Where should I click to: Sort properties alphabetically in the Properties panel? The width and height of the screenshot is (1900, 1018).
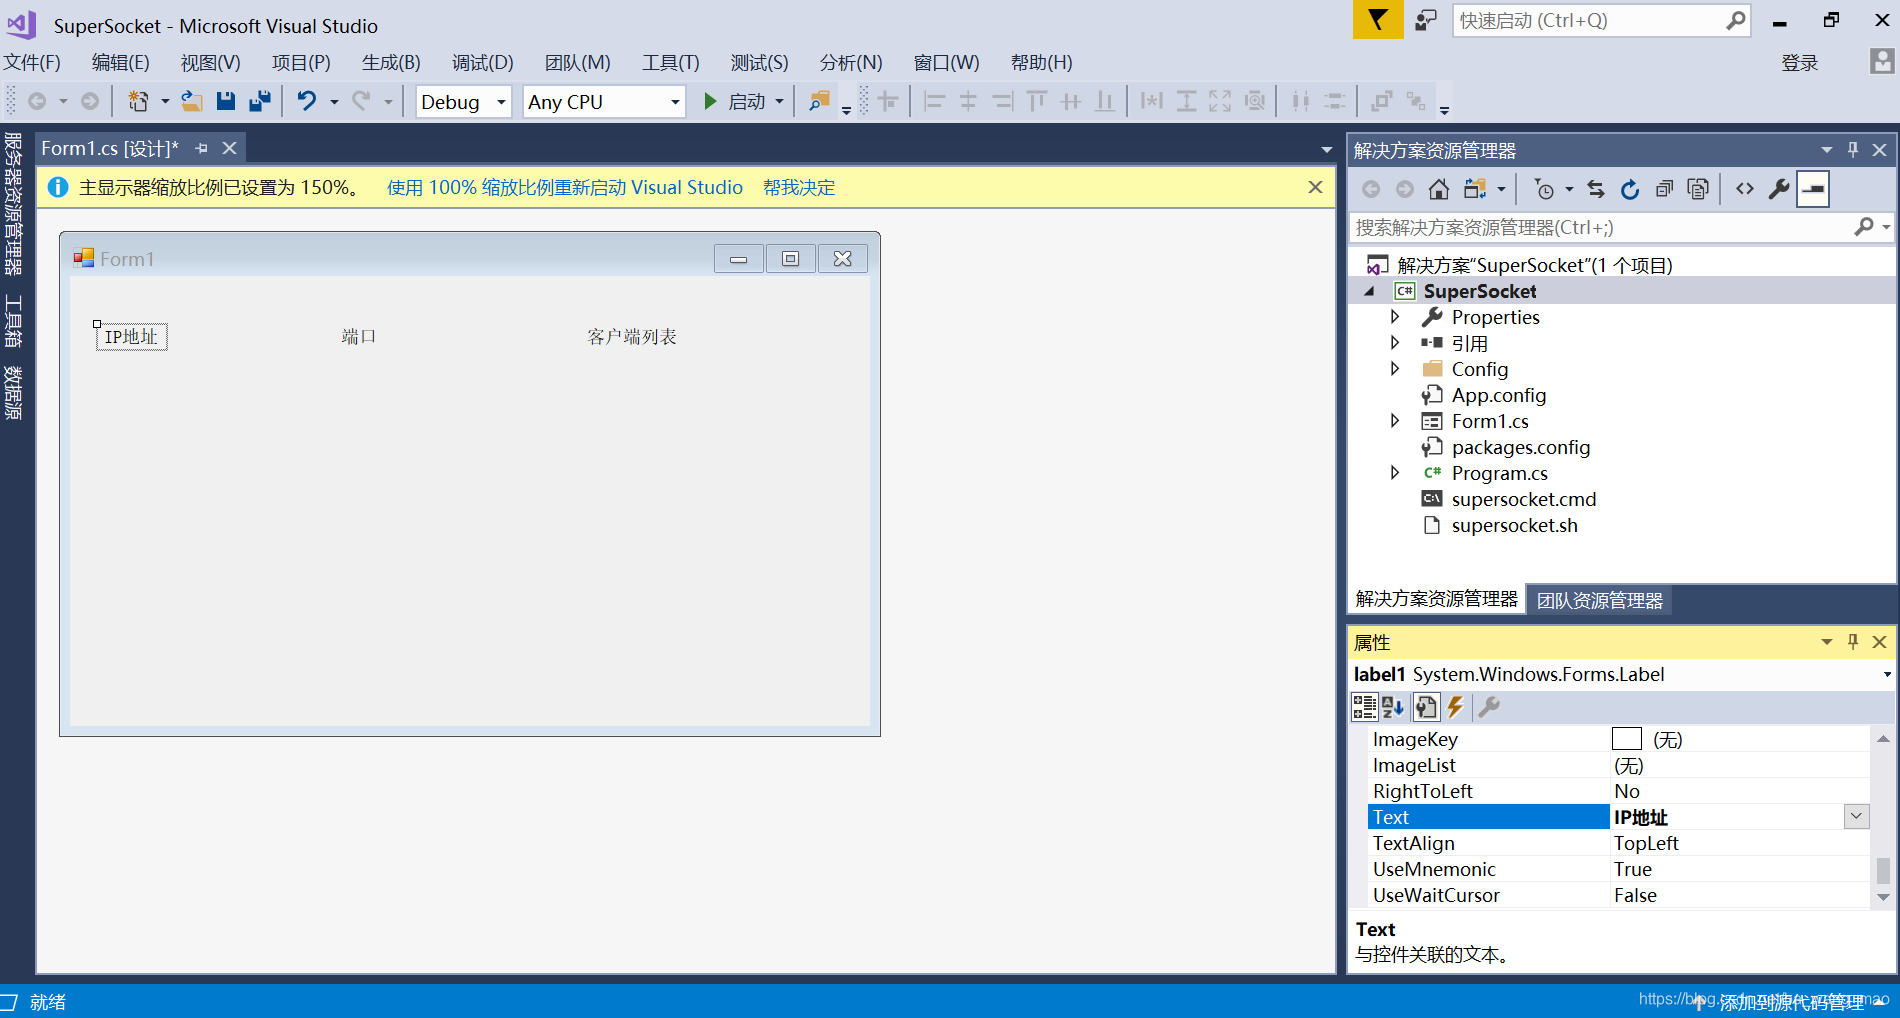click(1393, 707)
